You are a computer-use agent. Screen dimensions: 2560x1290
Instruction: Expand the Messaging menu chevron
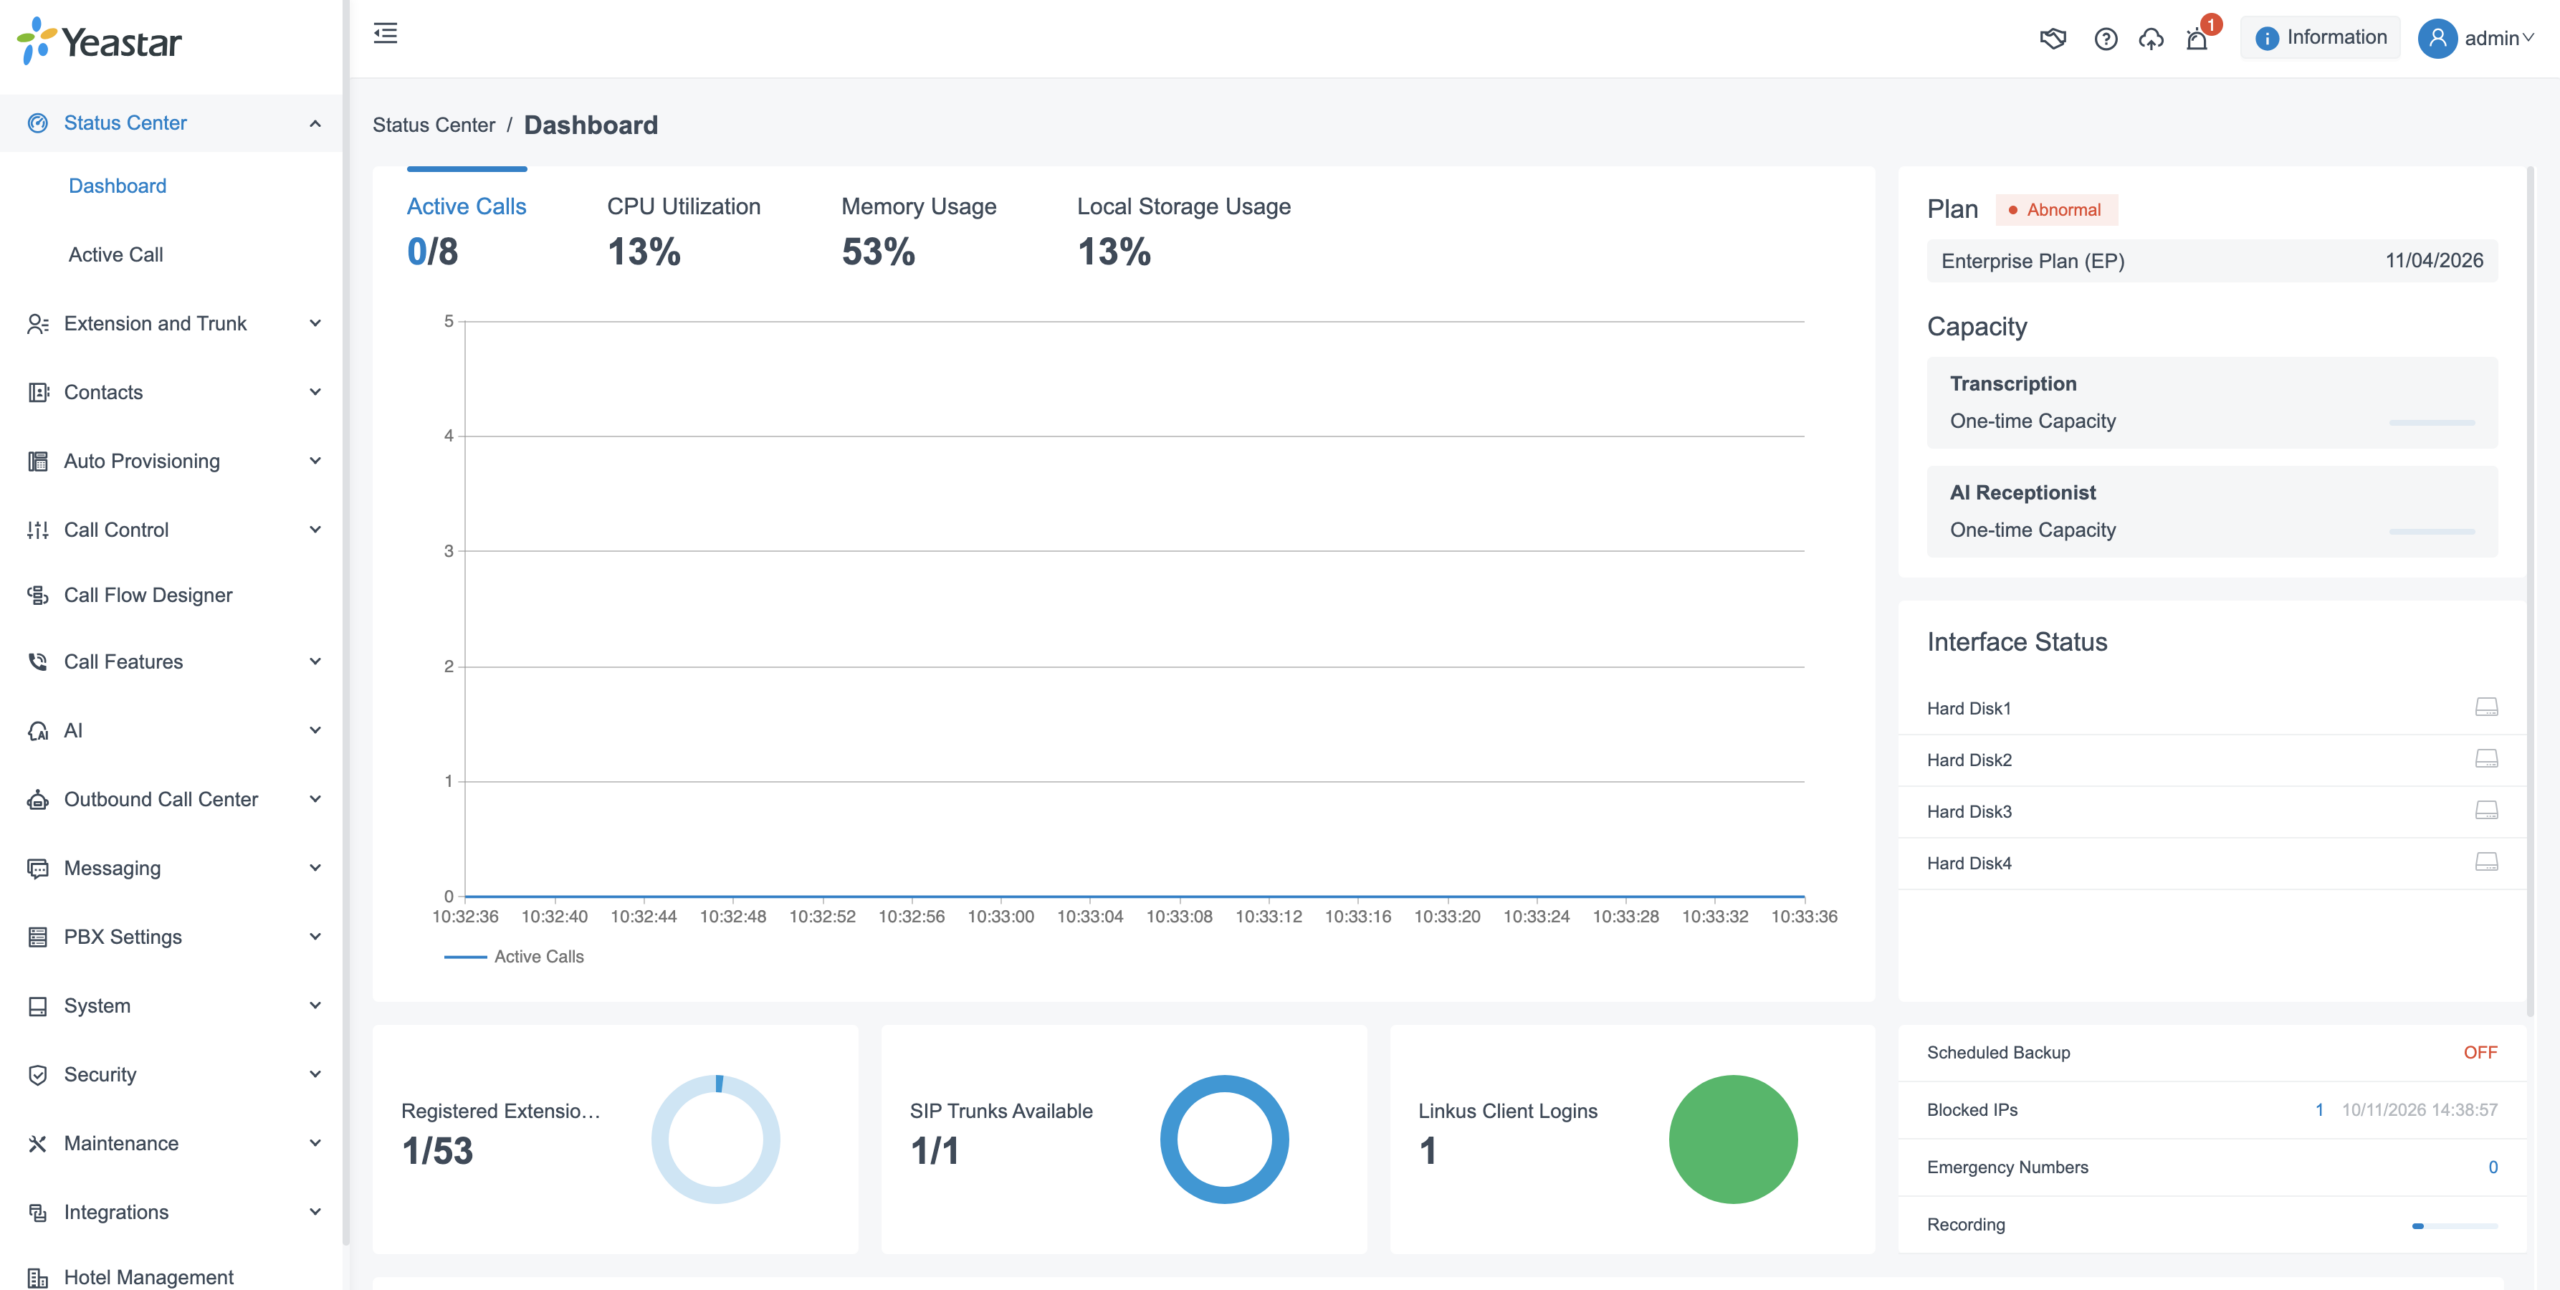tap(315, 868)
